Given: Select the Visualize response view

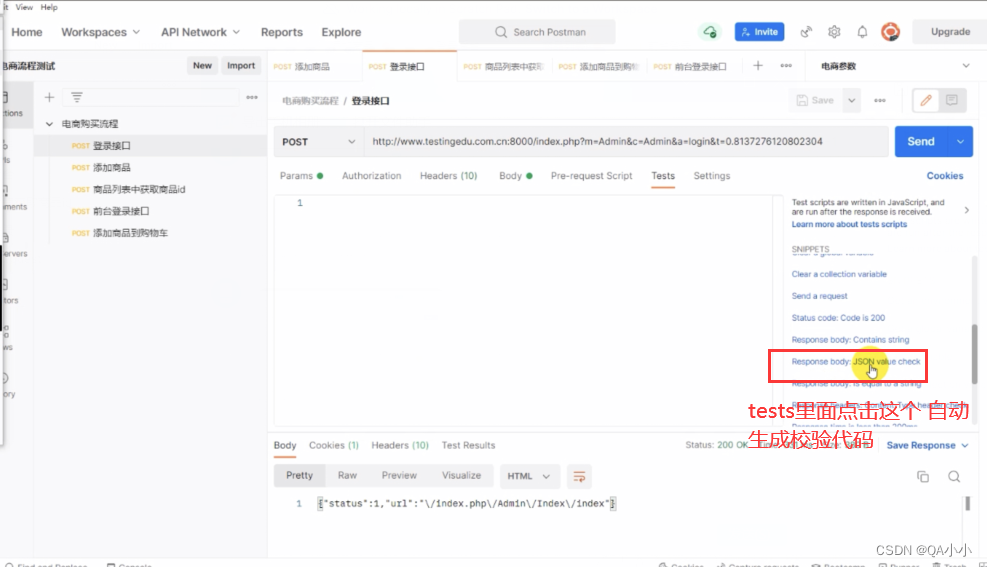Looking at the screenshot, I should point(461,476).
